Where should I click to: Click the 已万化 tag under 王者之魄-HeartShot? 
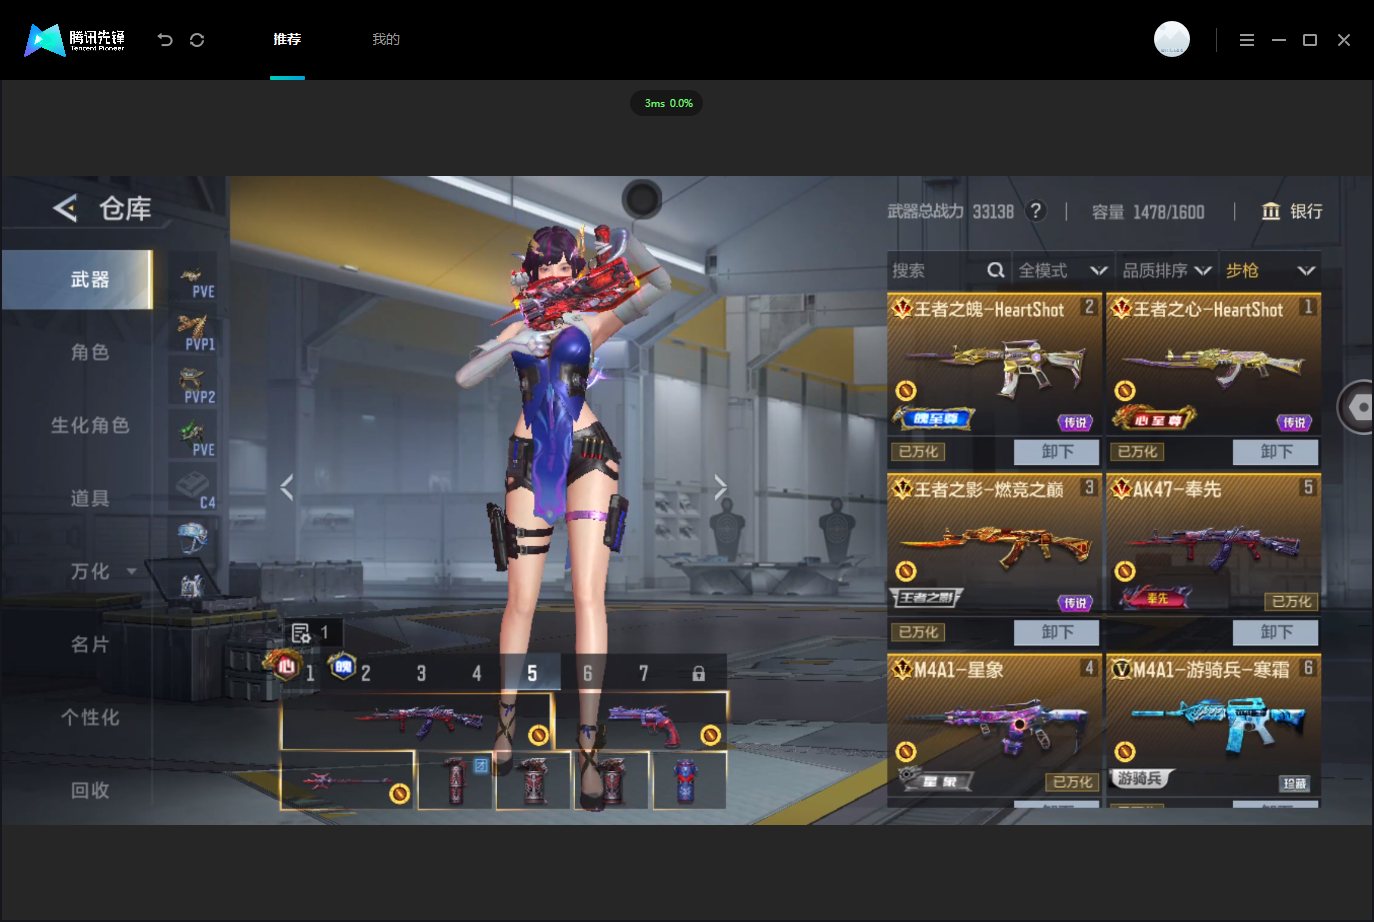pyautogui.click(x=918, y=452)
